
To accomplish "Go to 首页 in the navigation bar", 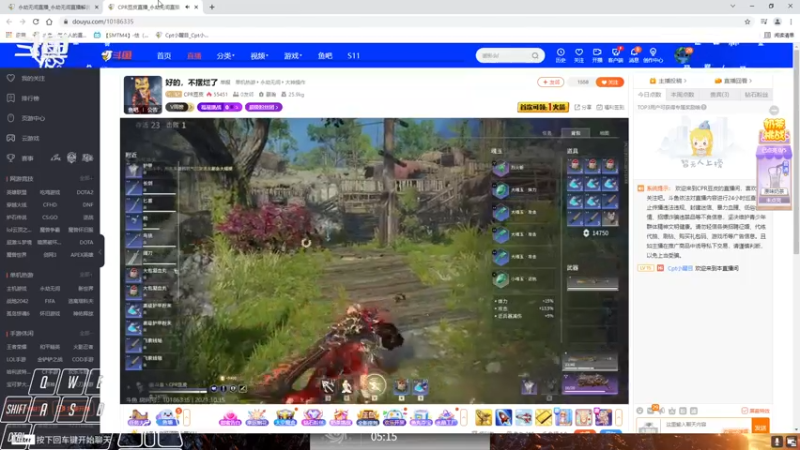I will point(164,56).
